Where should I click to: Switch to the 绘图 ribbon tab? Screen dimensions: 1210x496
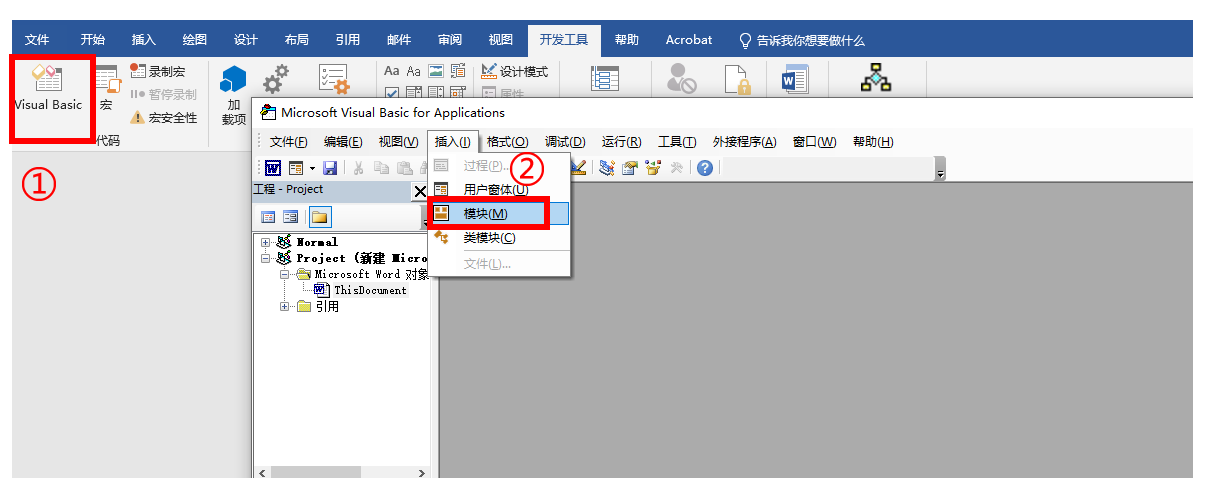(x=195, y=40)
